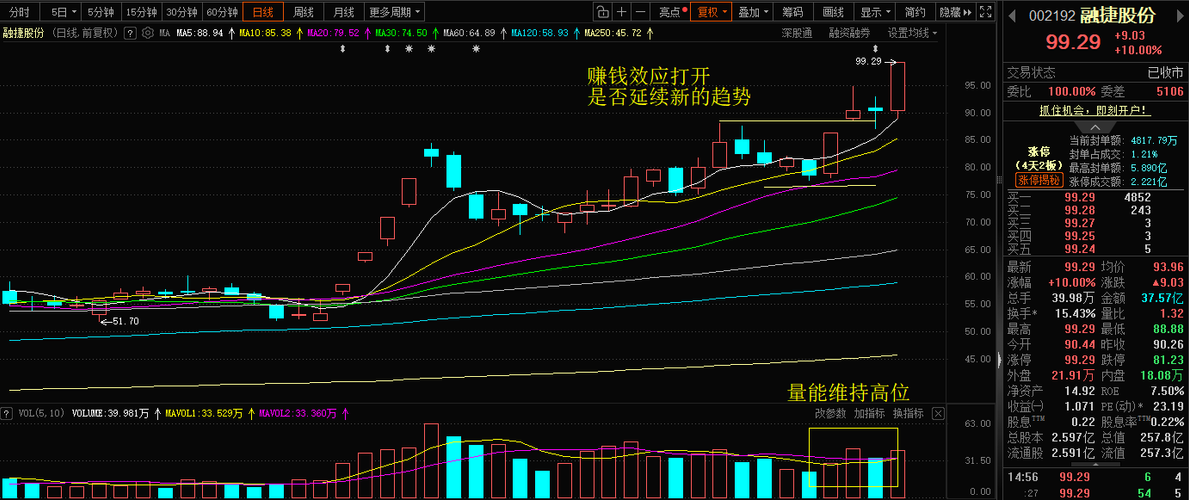The height and width of the screenshot is (500, 1189).
Task: Click the 涨停揭秘 button
Action: coord(1040,181)
